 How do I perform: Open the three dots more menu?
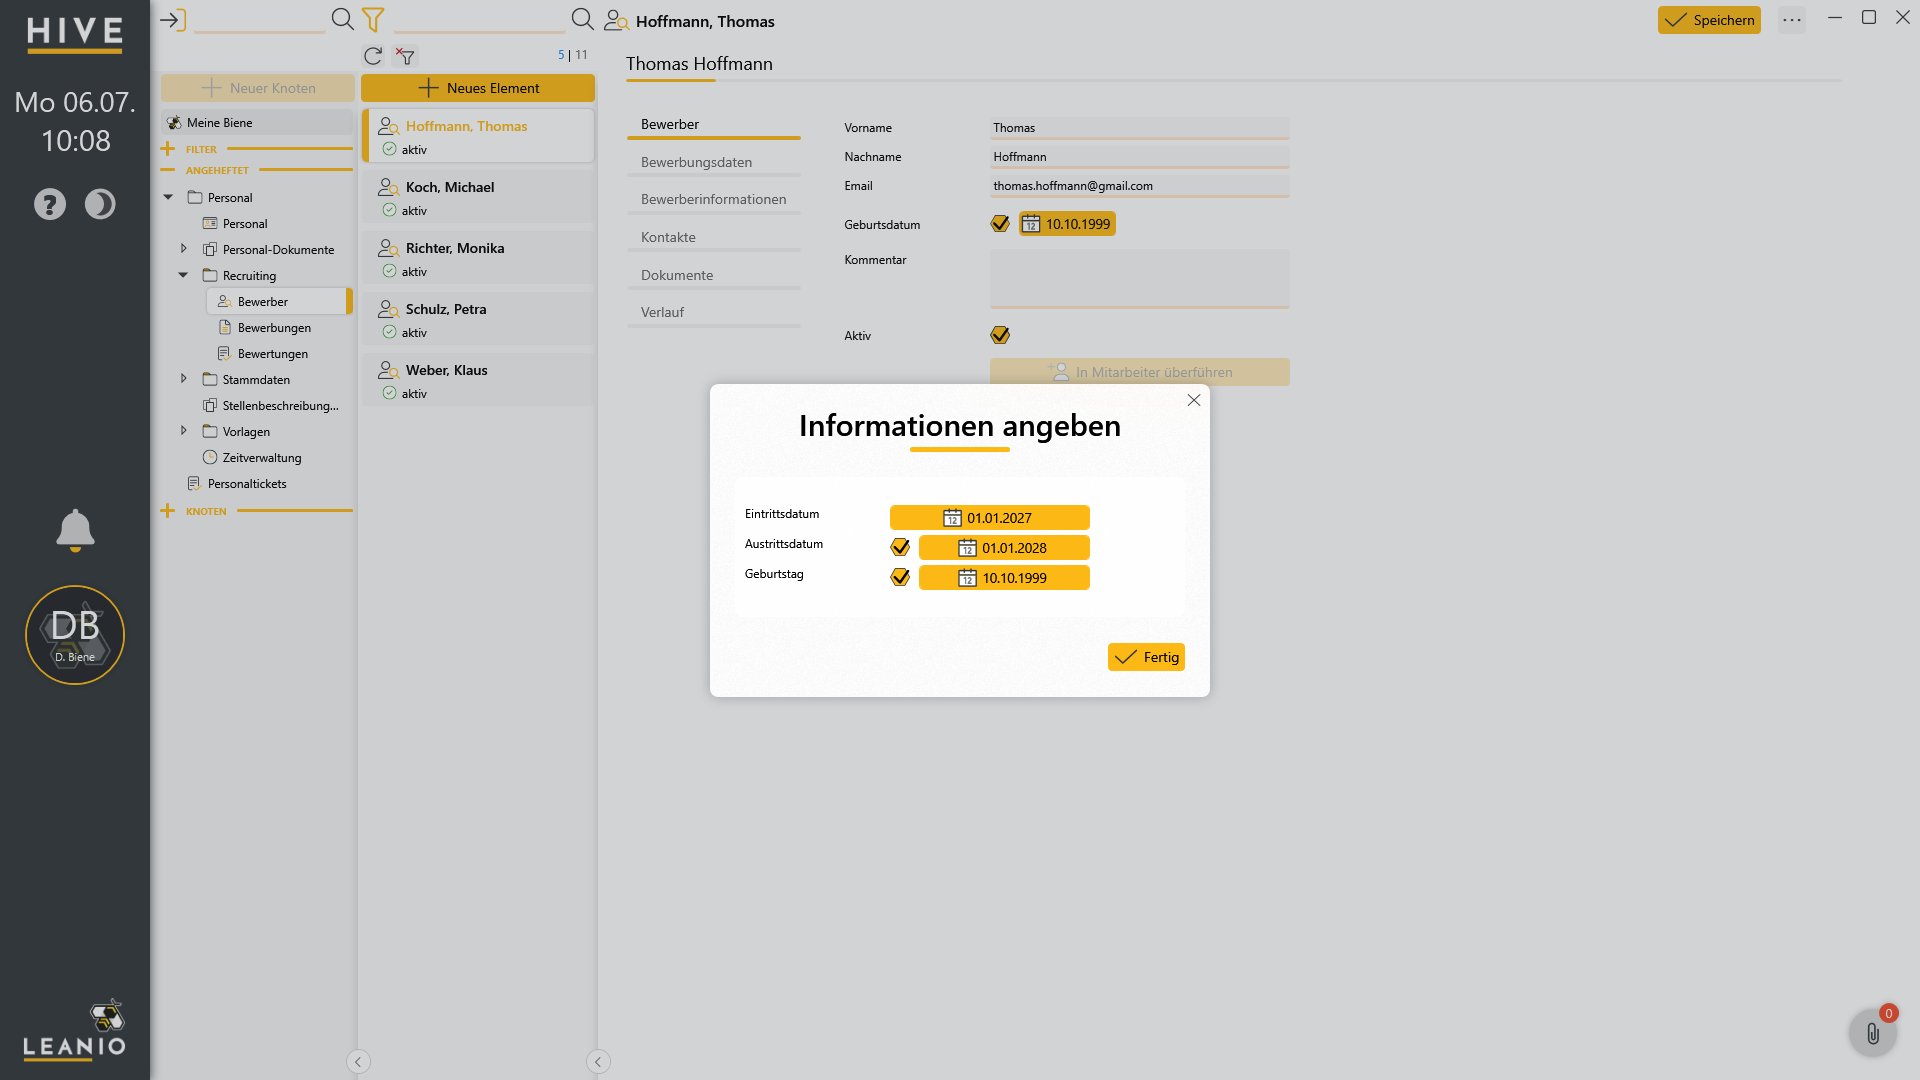[1792, 20]
